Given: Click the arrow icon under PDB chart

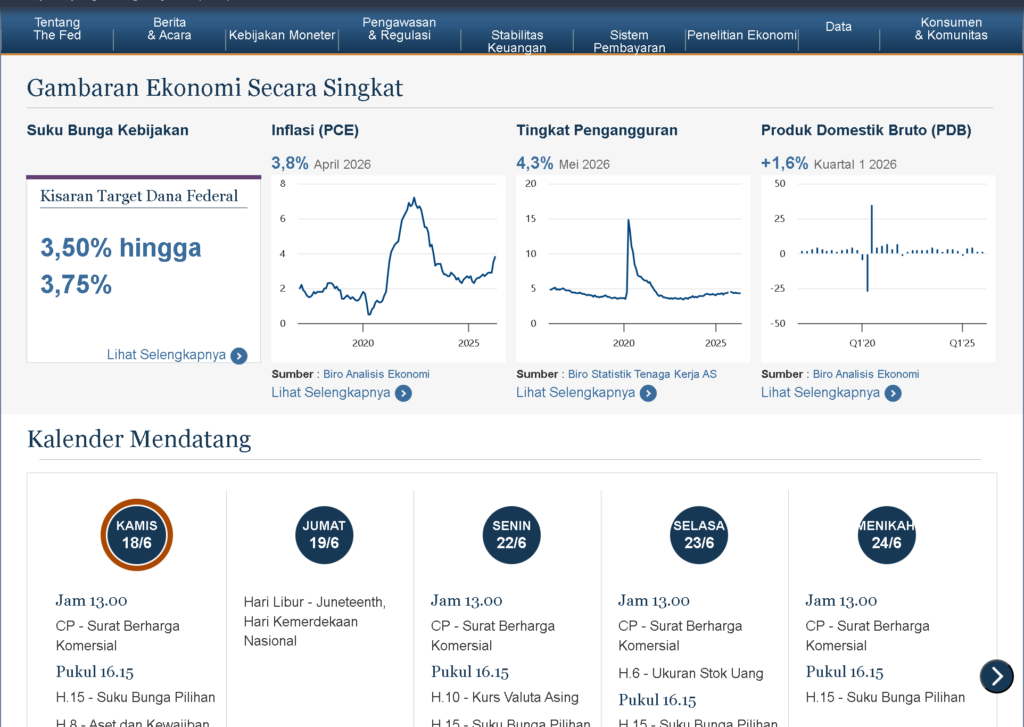Looking at the screenshot, I should [893, 393].
